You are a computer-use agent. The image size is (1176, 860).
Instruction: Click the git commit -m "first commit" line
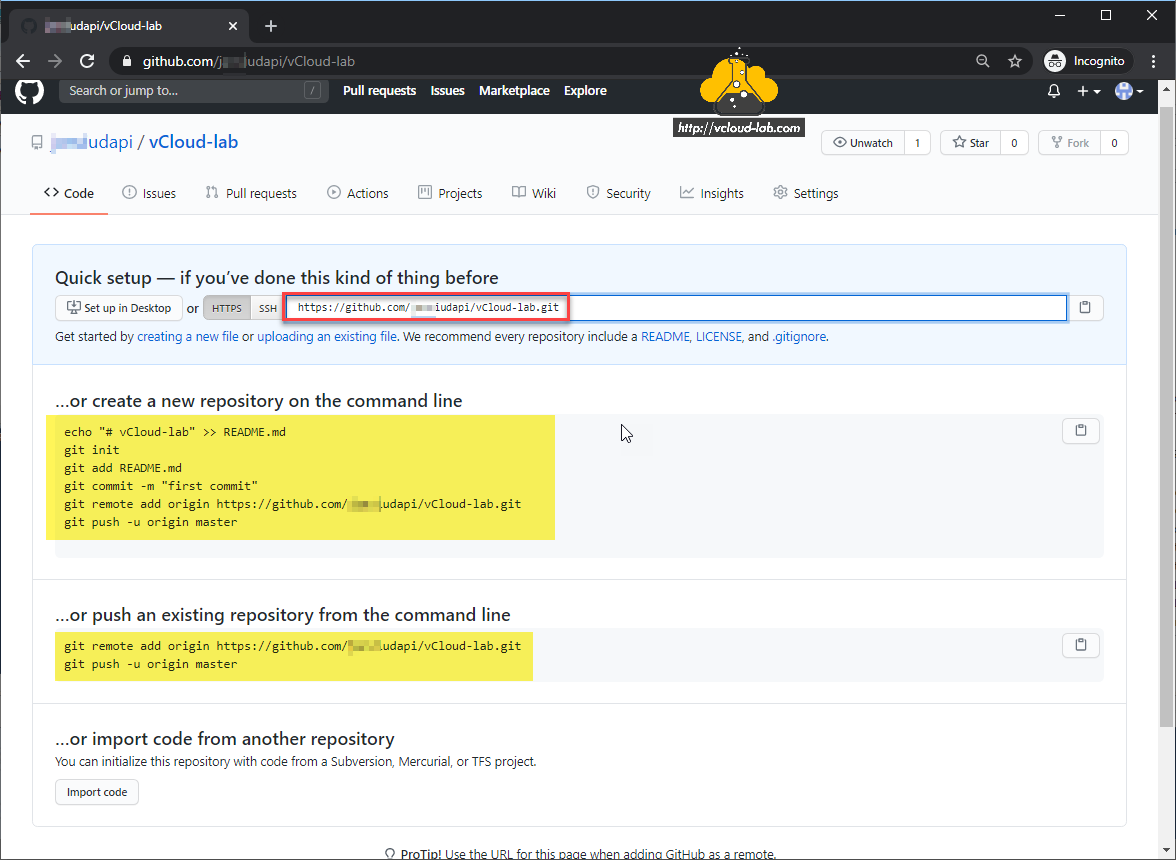pos(161,486)
